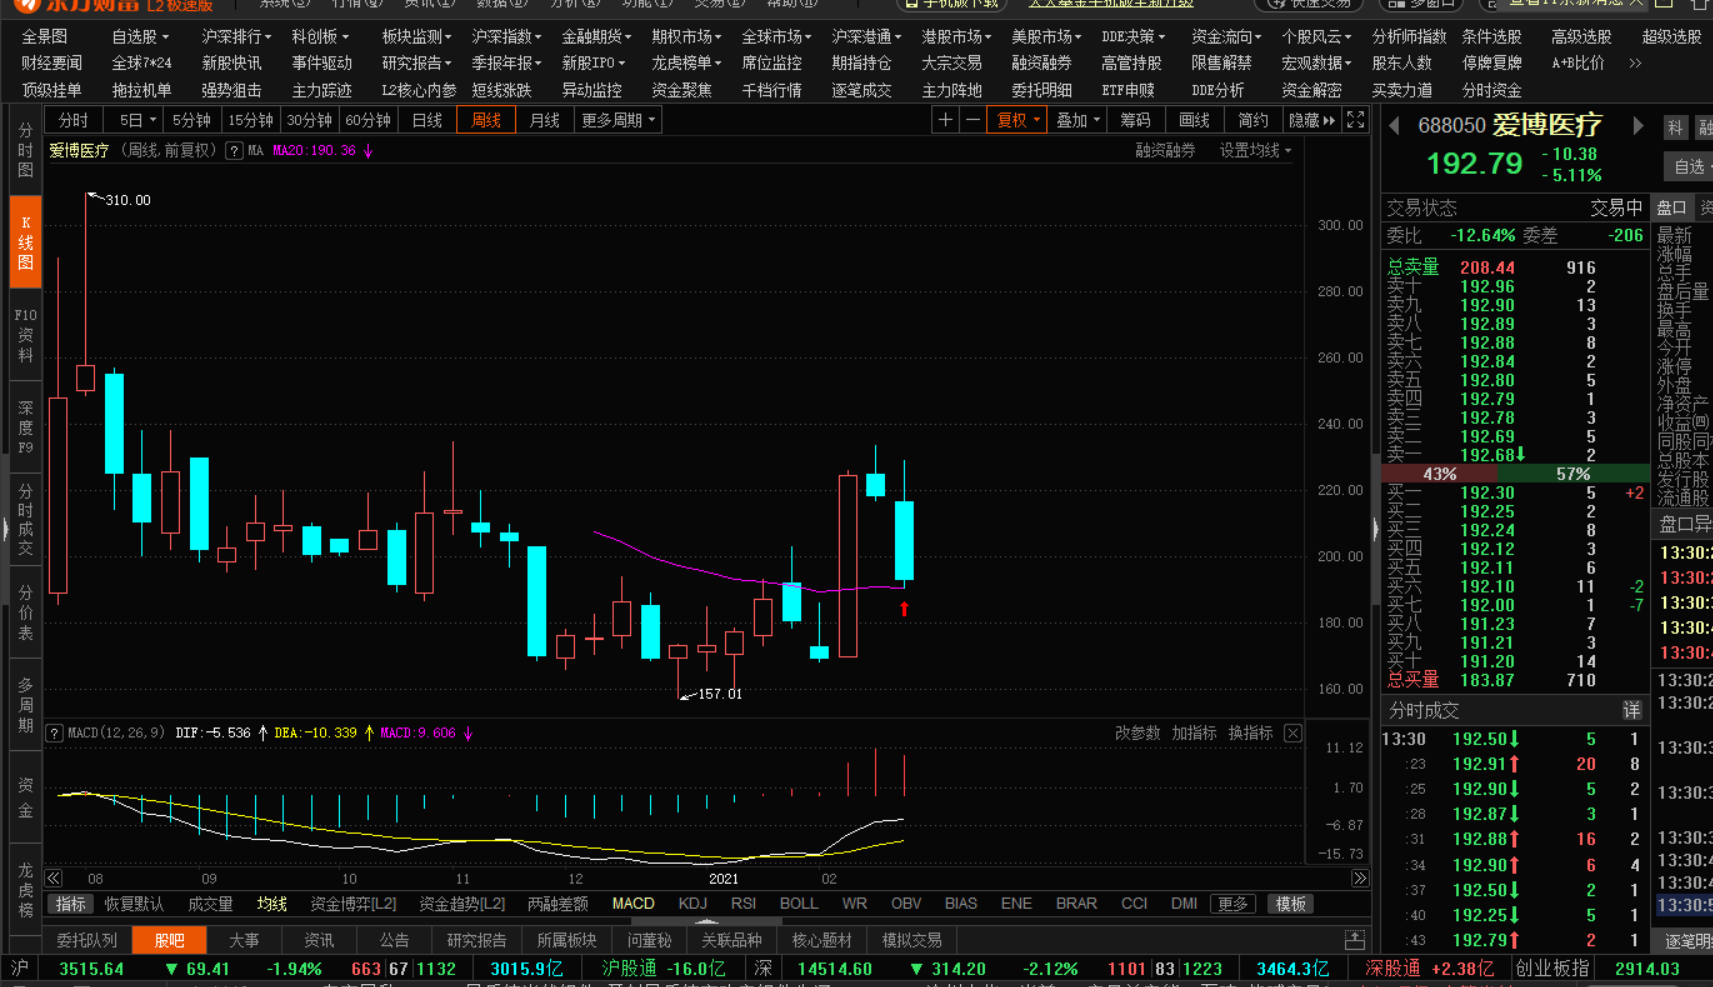
Task: Open 资金 in the left sidebar
Action: click(26, 797)
